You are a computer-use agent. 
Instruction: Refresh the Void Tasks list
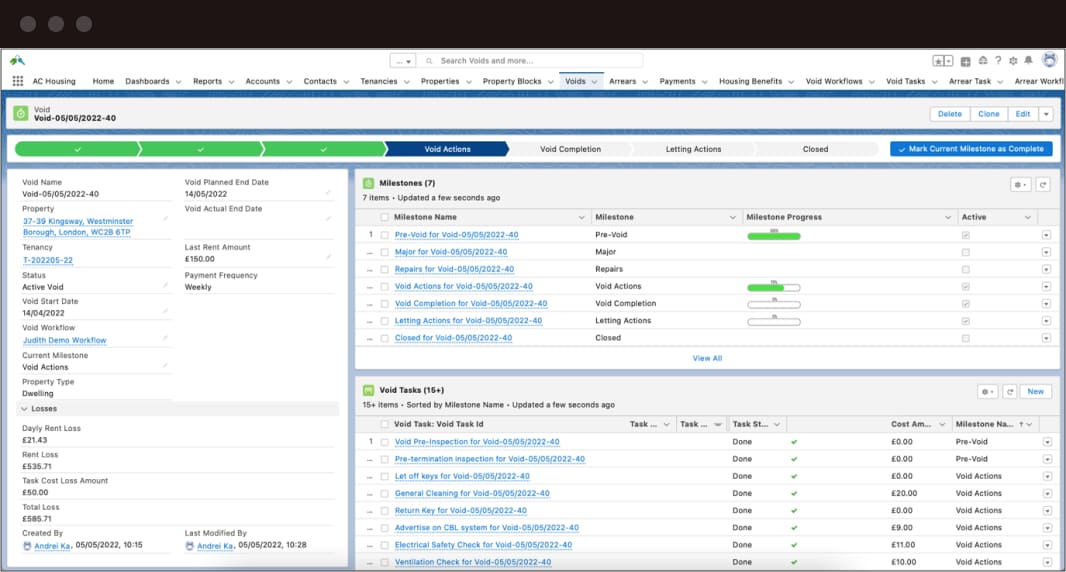click(1010, 392)
